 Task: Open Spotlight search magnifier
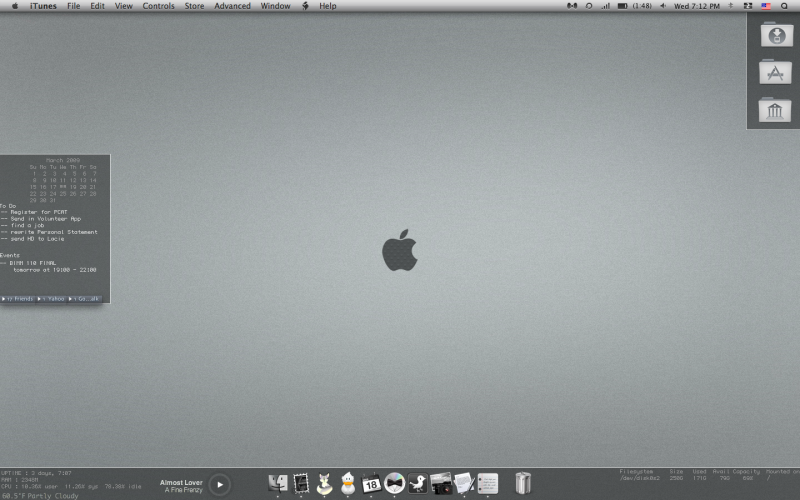tap(784, 6)
